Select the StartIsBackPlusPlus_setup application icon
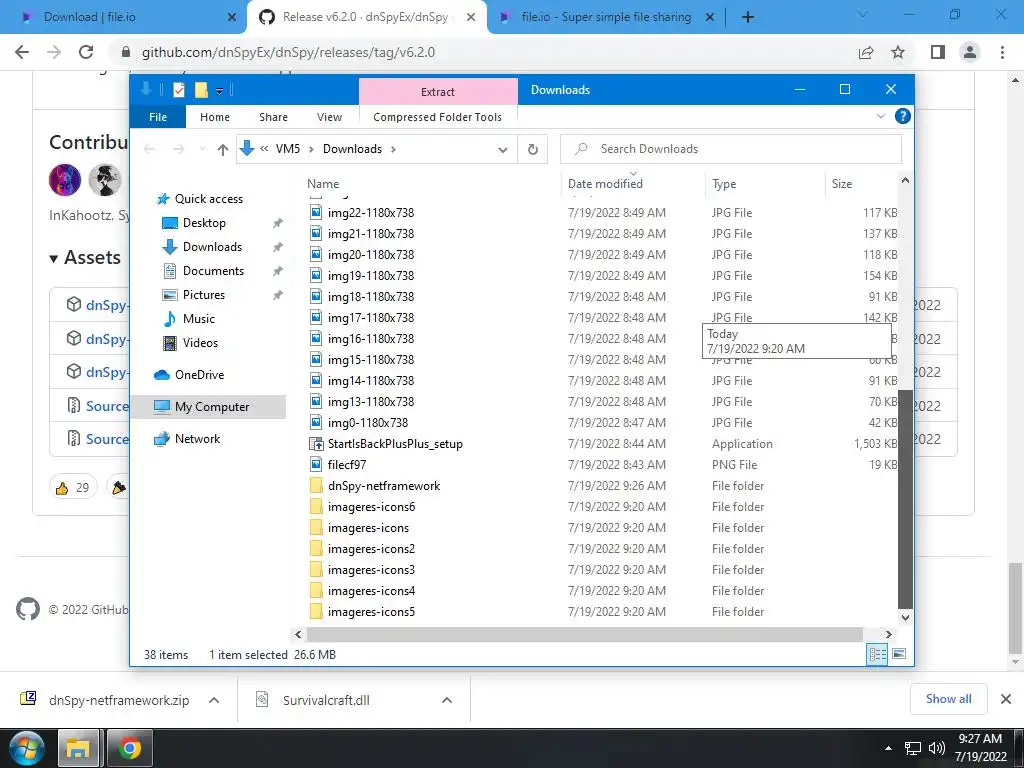Image resolution: width=1024 pixels, height=768 pixels. 316,444
